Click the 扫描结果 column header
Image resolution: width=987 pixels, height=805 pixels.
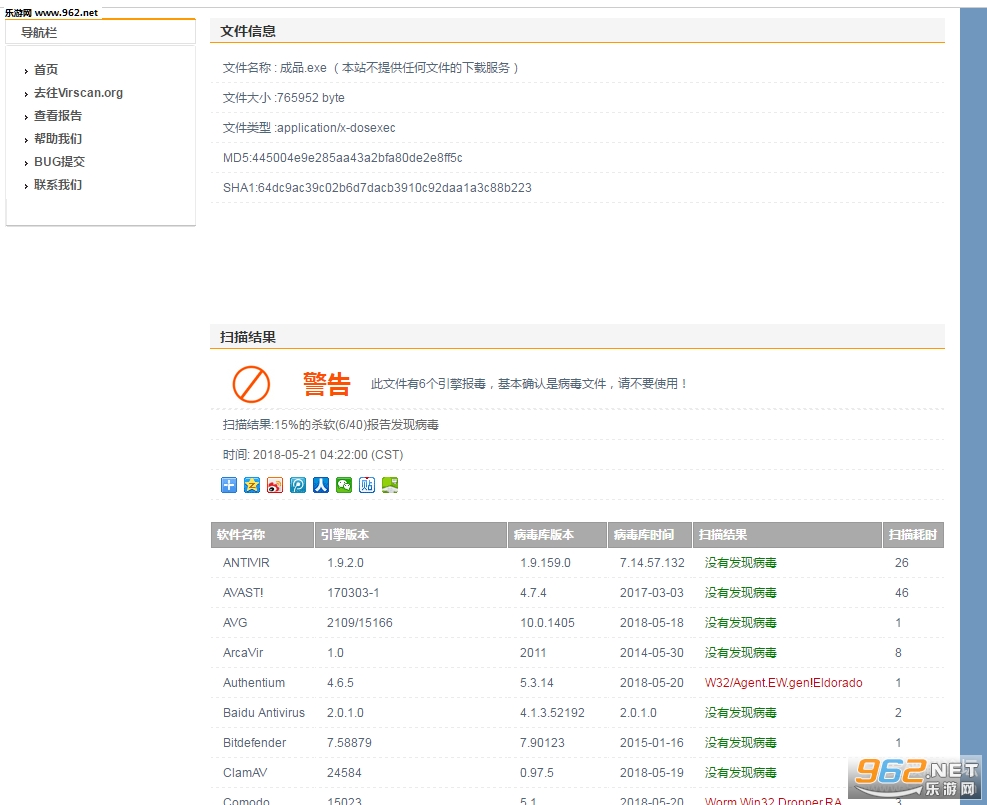(x=787, y=535)
